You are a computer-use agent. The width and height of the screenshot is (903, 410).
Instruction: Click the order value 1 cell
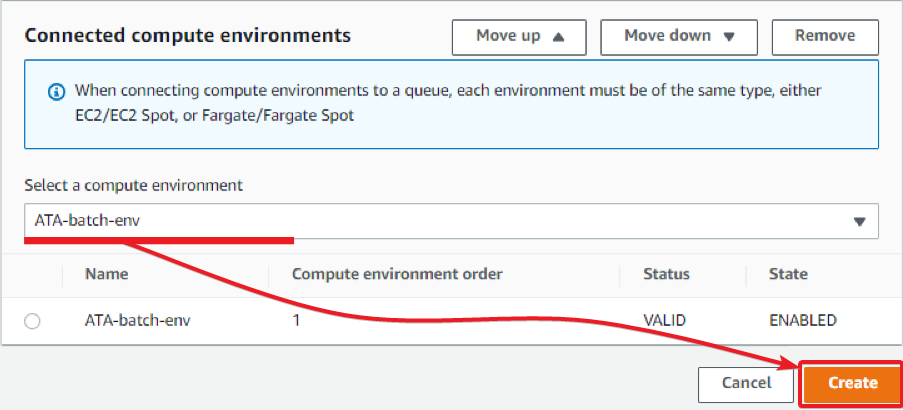(296, 321)
